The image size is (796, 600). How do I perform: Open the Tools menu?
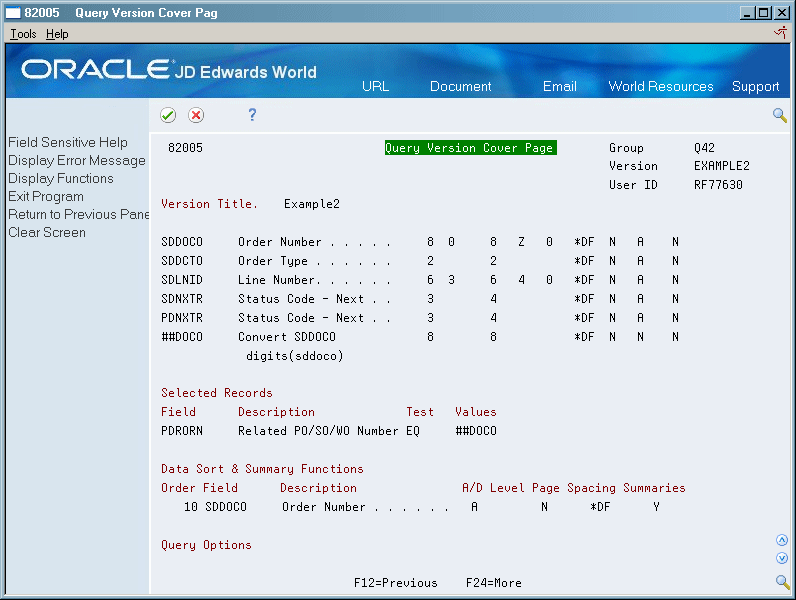pos(23,34)
